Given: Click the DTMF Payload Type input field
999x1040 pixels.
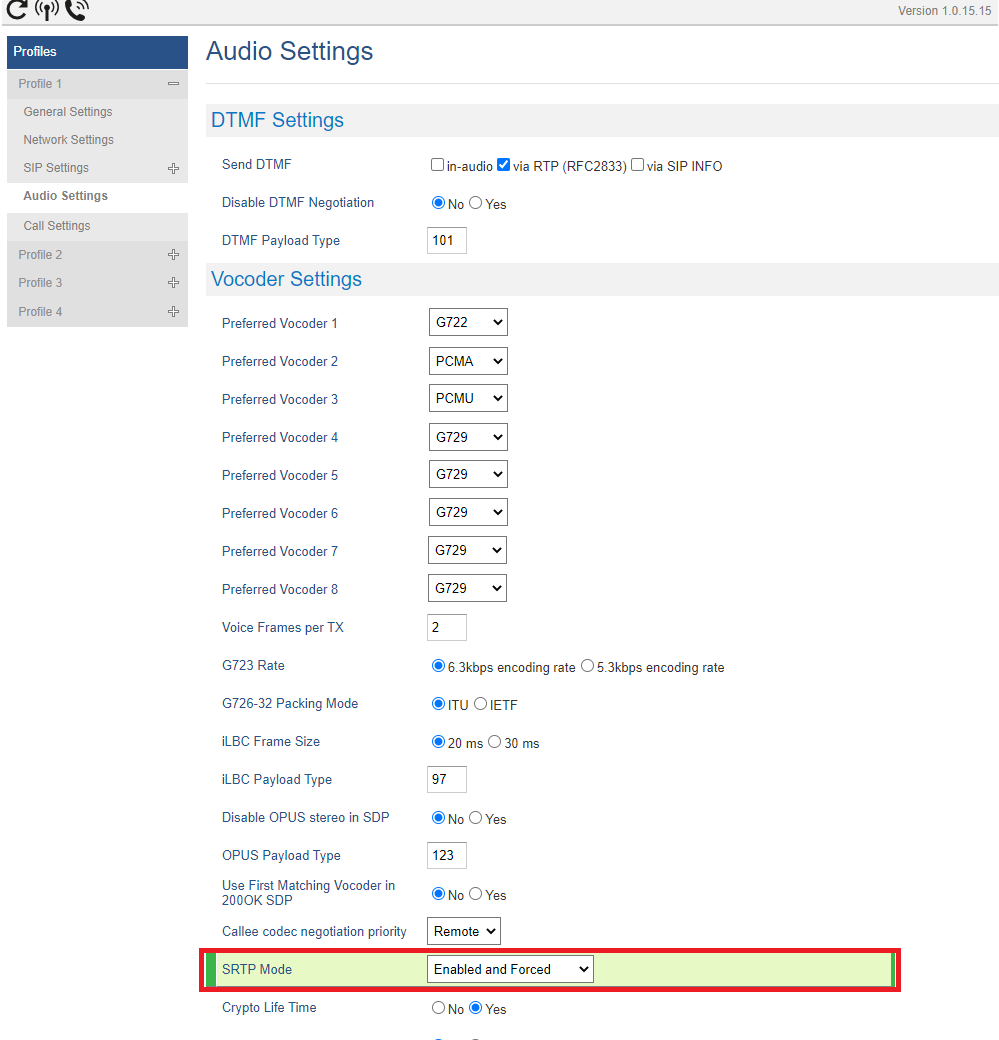Looking at the screenshot, I should [446, 241].
